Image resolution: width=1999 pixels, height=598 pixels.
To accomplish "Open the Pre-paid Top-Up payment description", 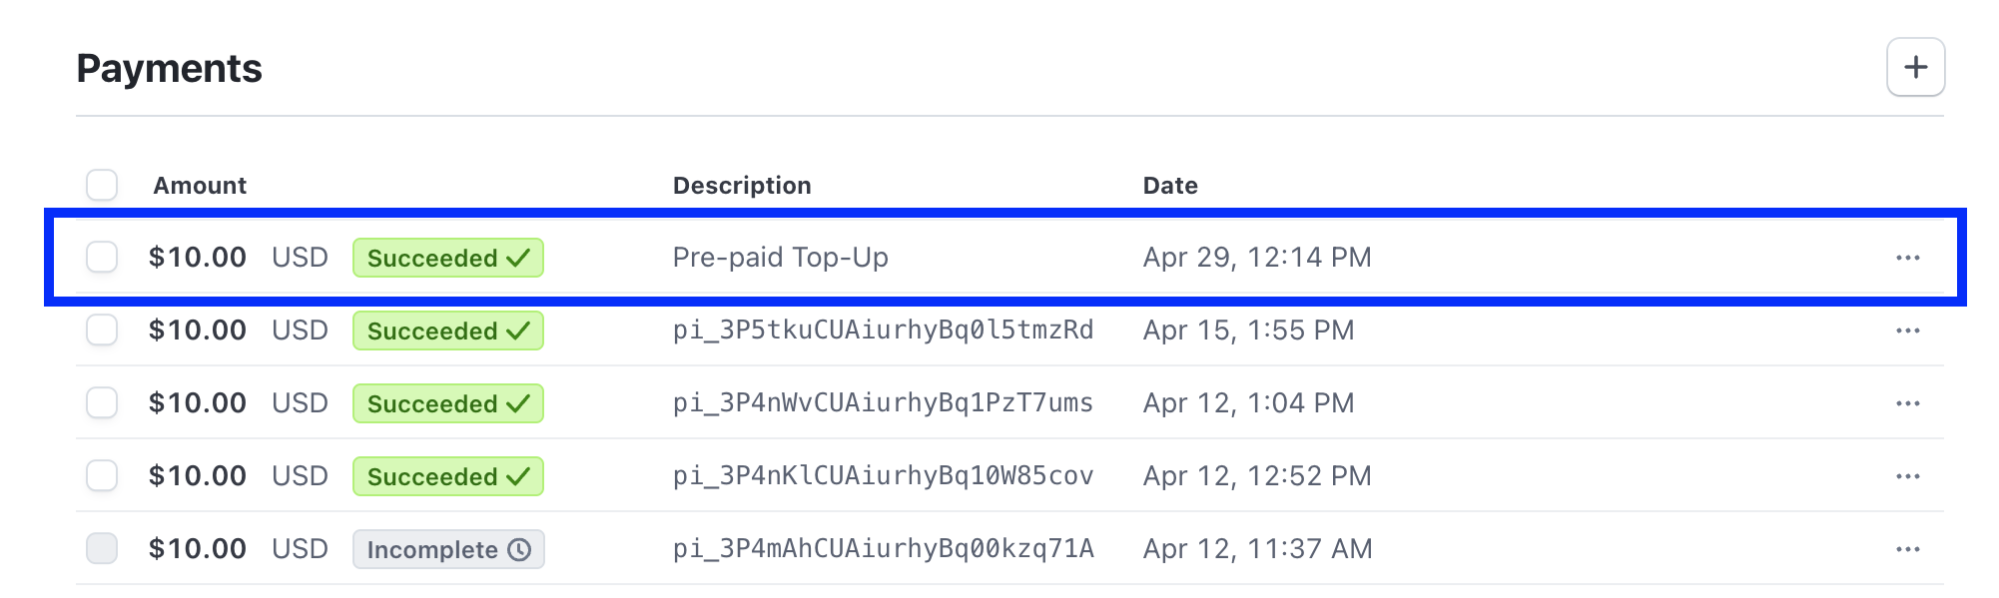I will (x=781, y=257).
